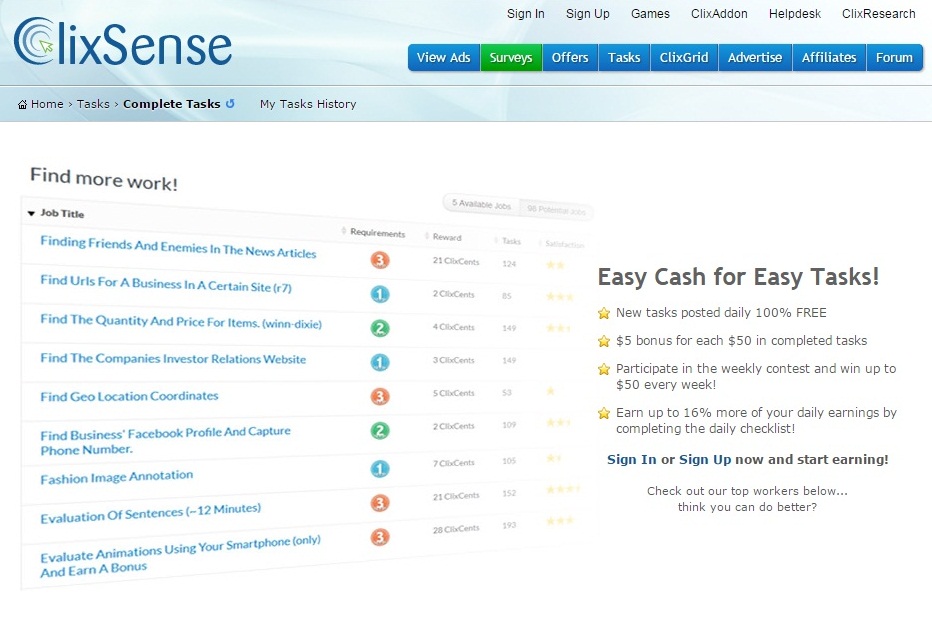Screen dimensions: 932x629
Task: Open My Tasks History
Action: click(x=307, y=103)
